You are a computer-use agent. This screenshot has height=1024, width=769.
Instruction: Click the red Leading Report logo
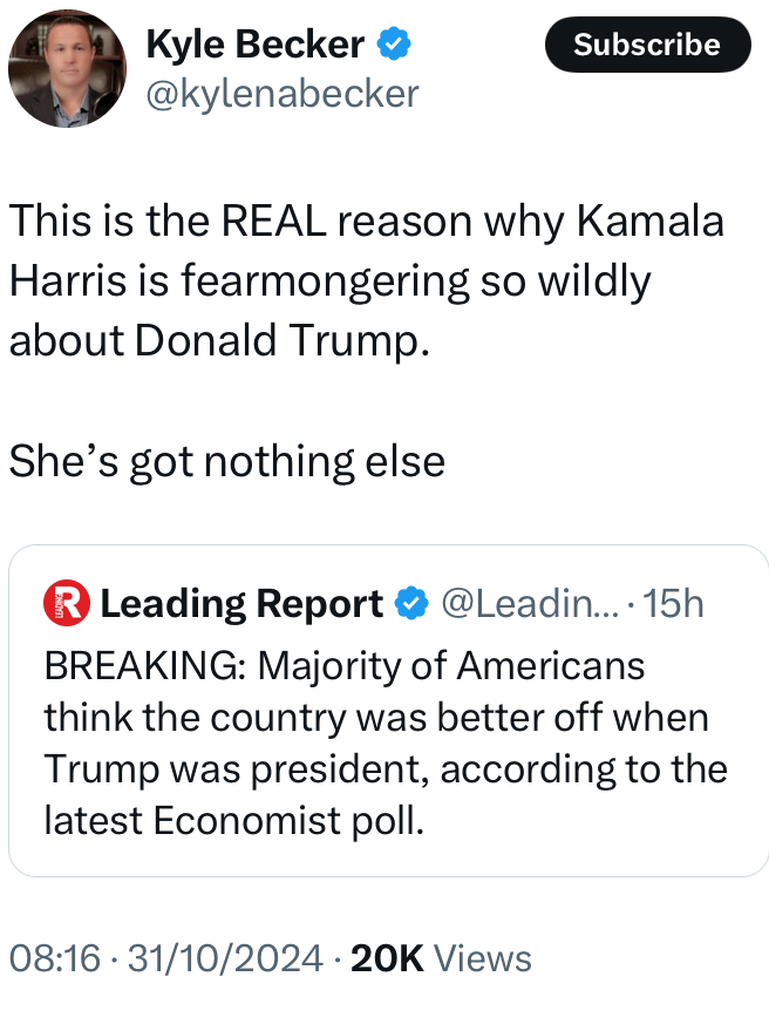[66, 603]
